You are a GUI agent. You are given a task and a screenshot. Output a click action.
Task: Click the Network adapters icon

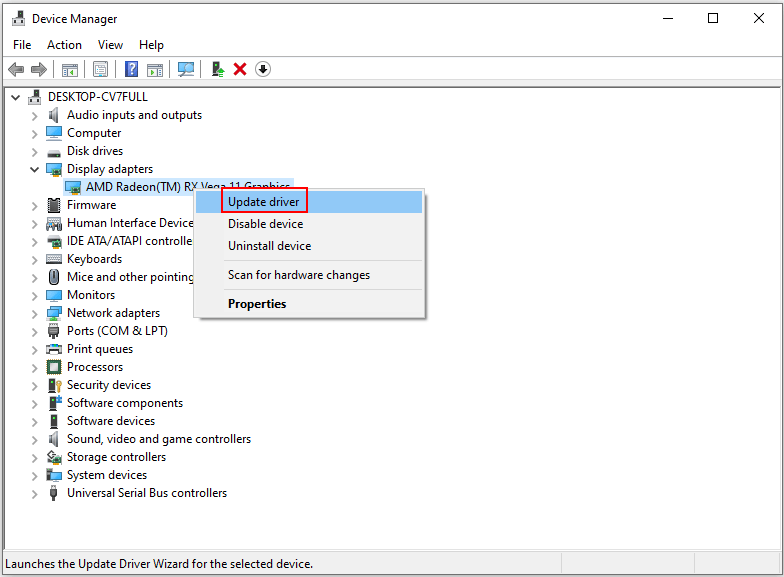(x=54, y=313)
